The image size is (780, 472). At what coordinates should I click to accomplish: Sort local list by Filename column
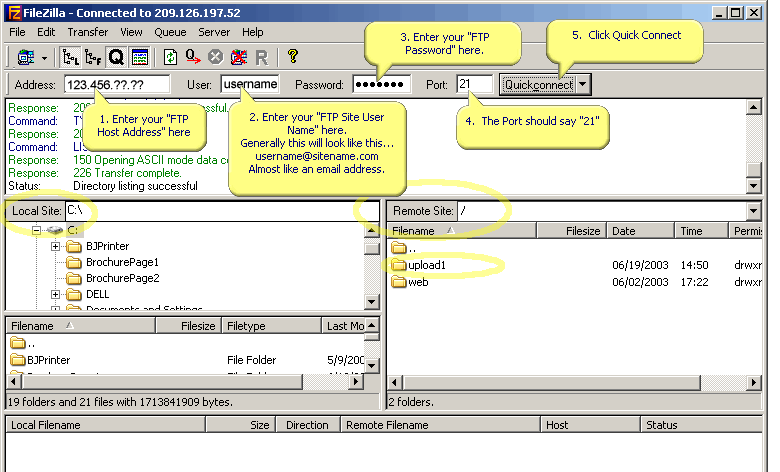[81, 326]
